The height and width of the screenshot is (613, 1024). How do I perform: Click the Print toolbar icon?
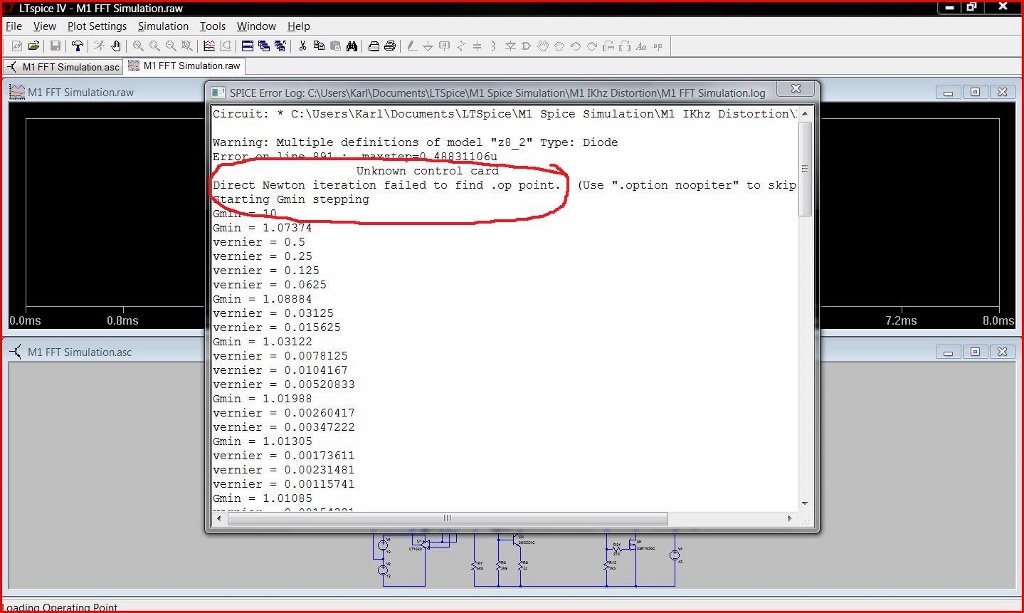pyautogui.click(x=390, y=46)
